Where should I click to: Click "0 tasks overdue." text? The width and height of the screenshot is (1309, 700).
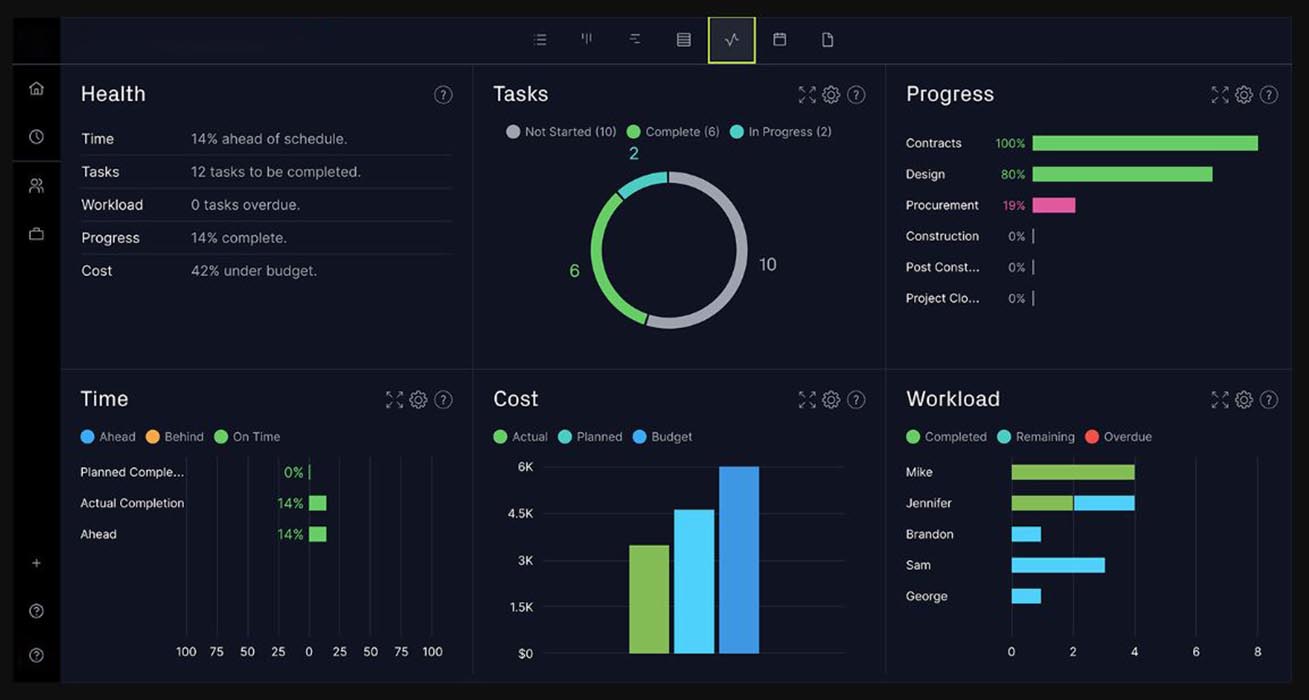pos(246,205)
